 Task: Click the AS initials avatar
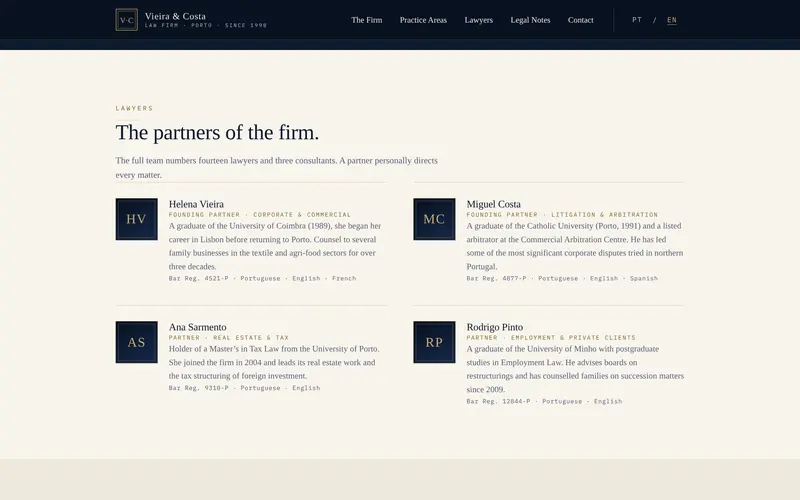(x=136, y=342)
